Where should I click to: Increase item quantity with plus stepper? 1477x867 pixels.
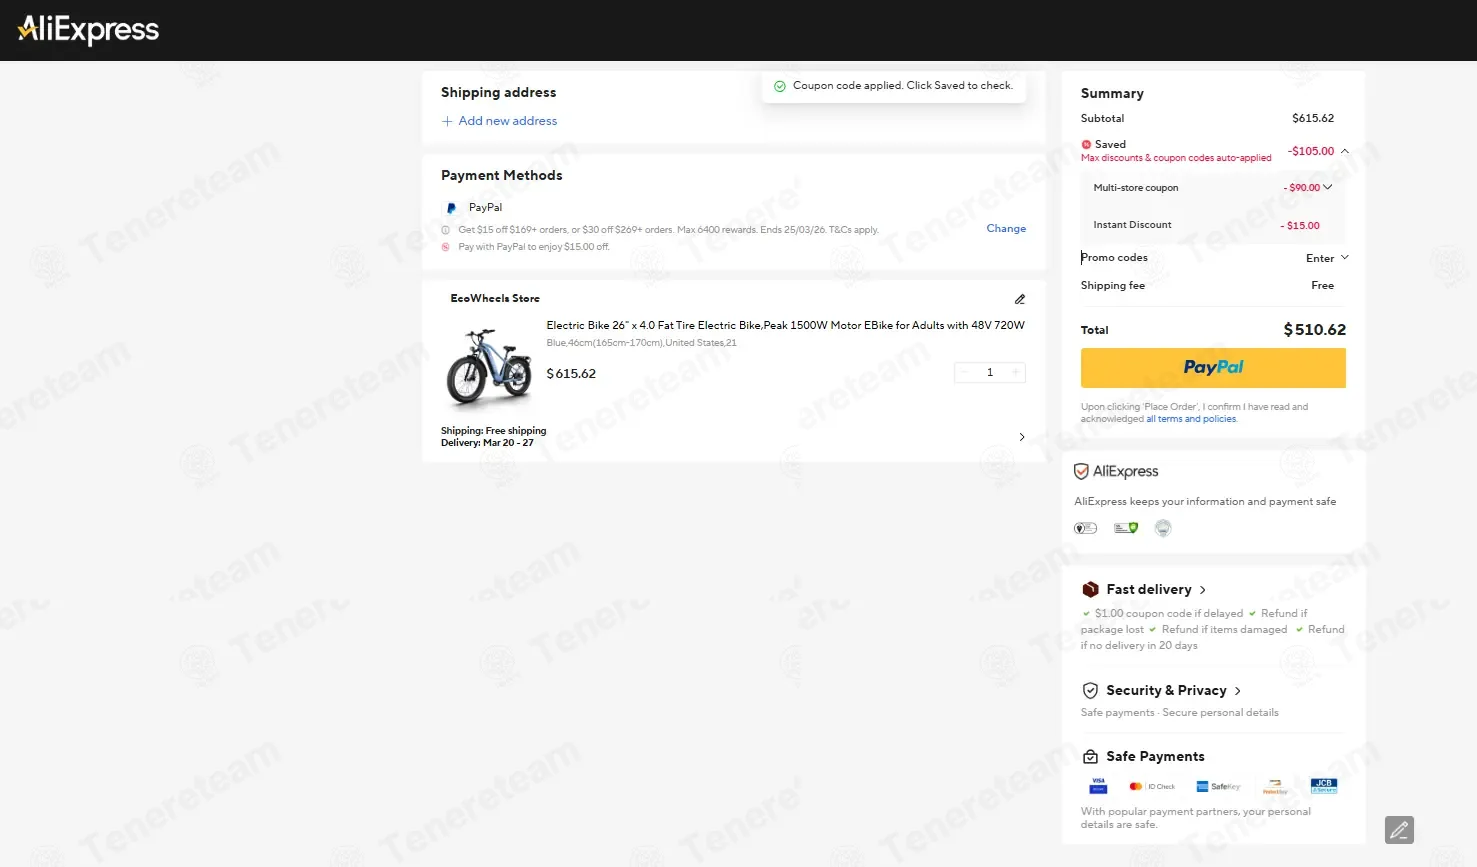click(1015, 373)
